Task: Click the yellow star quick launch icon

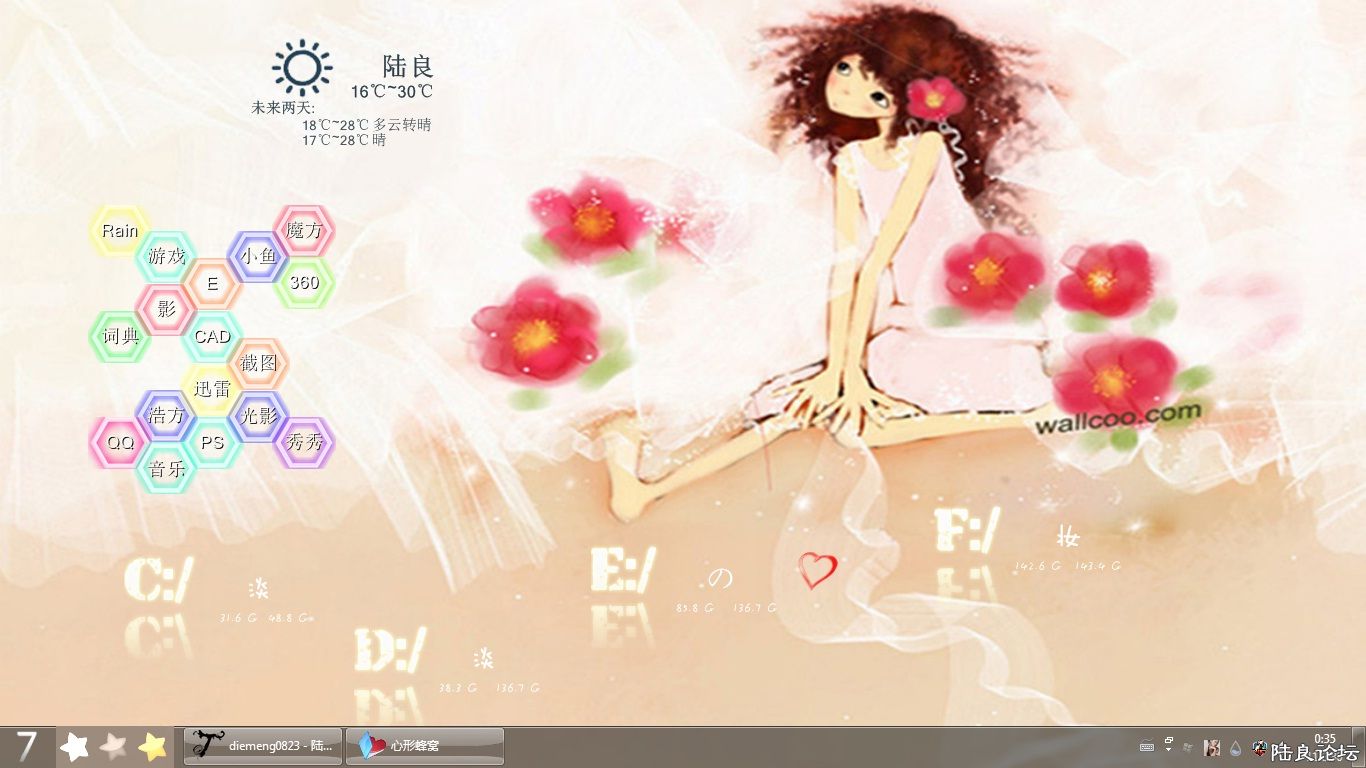Action: click(x=152, y=746)
